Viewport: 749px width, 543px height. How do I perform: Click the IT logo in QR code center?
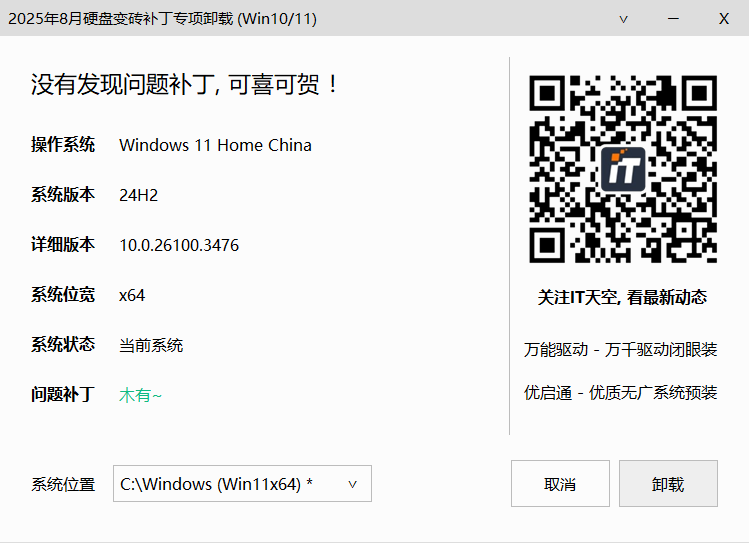pos(623,169)
